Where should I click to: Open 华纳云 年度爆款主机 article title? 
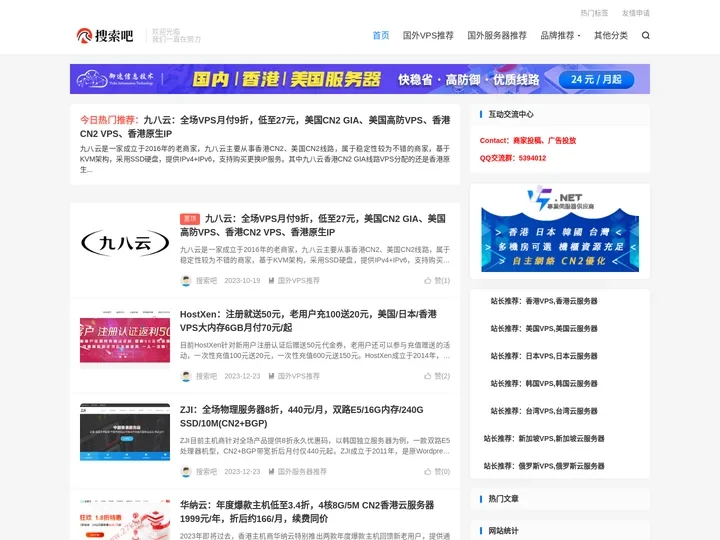point(307,512)
